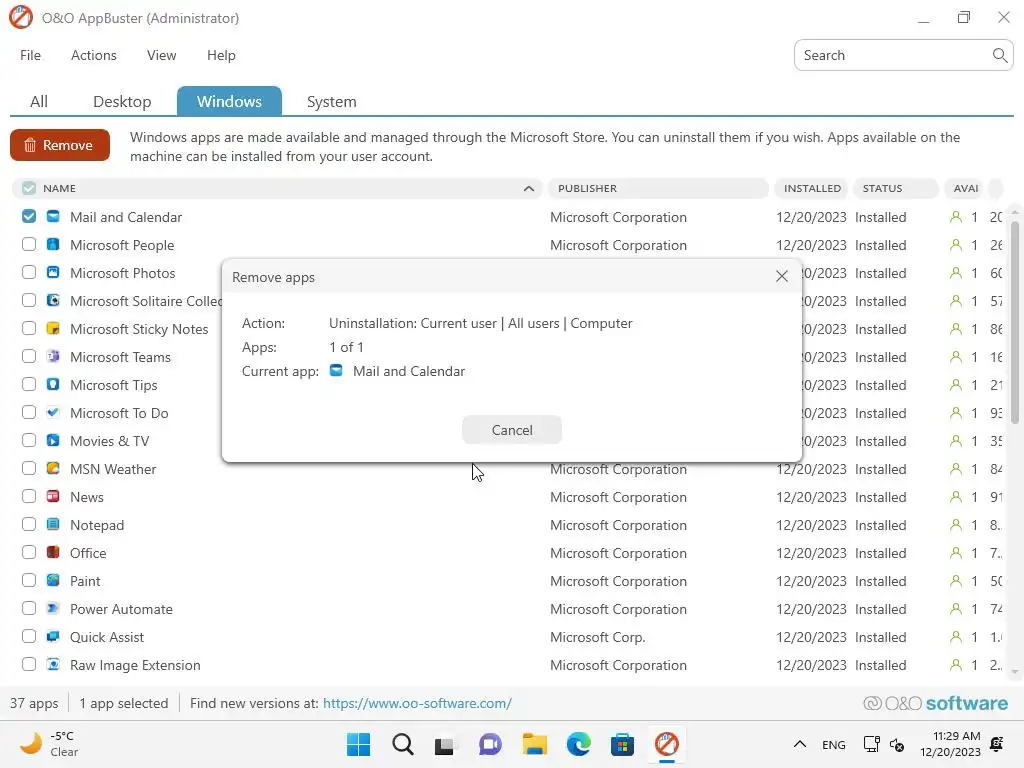Click the Quick Assist app icon
This screenshot has width=1024, height=768.
pyautogui.click(x=53, y=637)
